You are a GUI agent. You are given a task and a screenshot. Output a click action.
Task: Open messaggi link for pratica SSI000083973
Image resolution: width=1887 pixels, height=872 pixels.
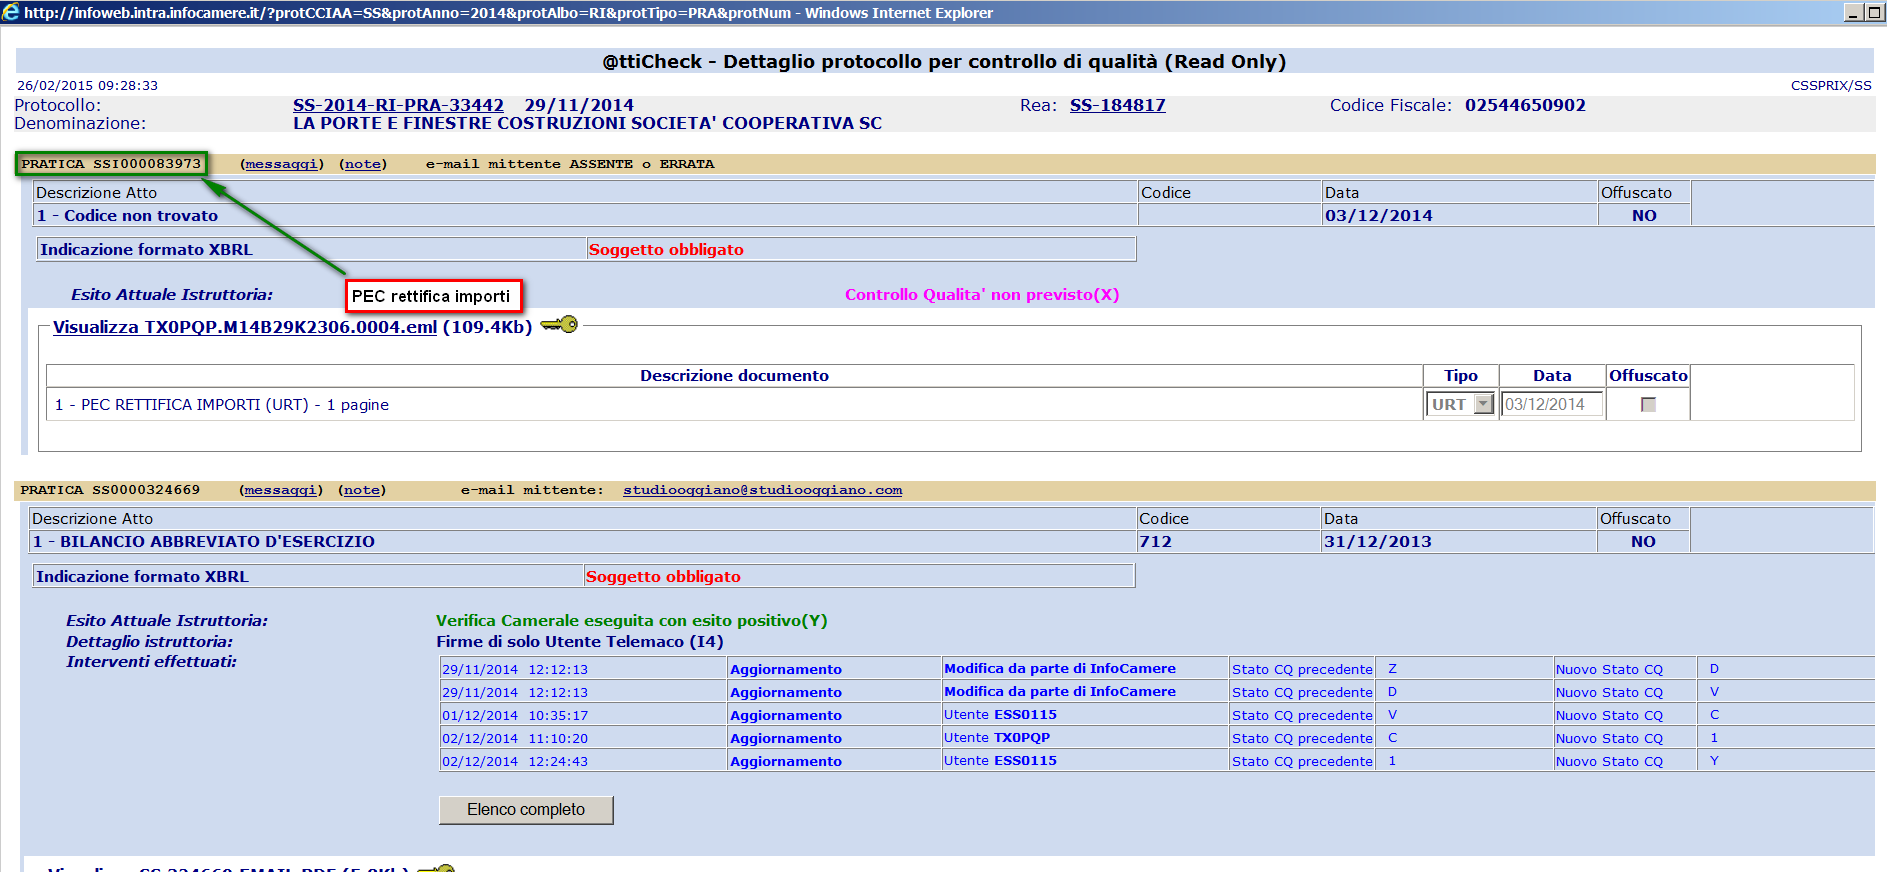pos(282,164)
